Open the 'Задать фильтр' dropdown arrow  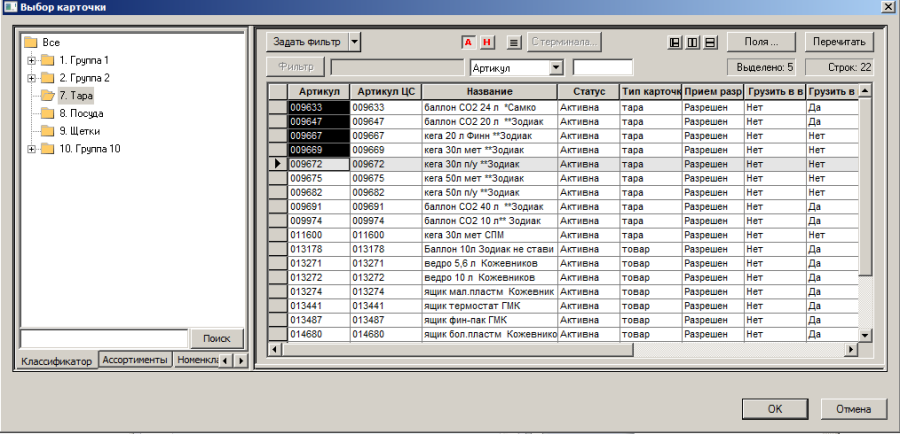(355, 42)
